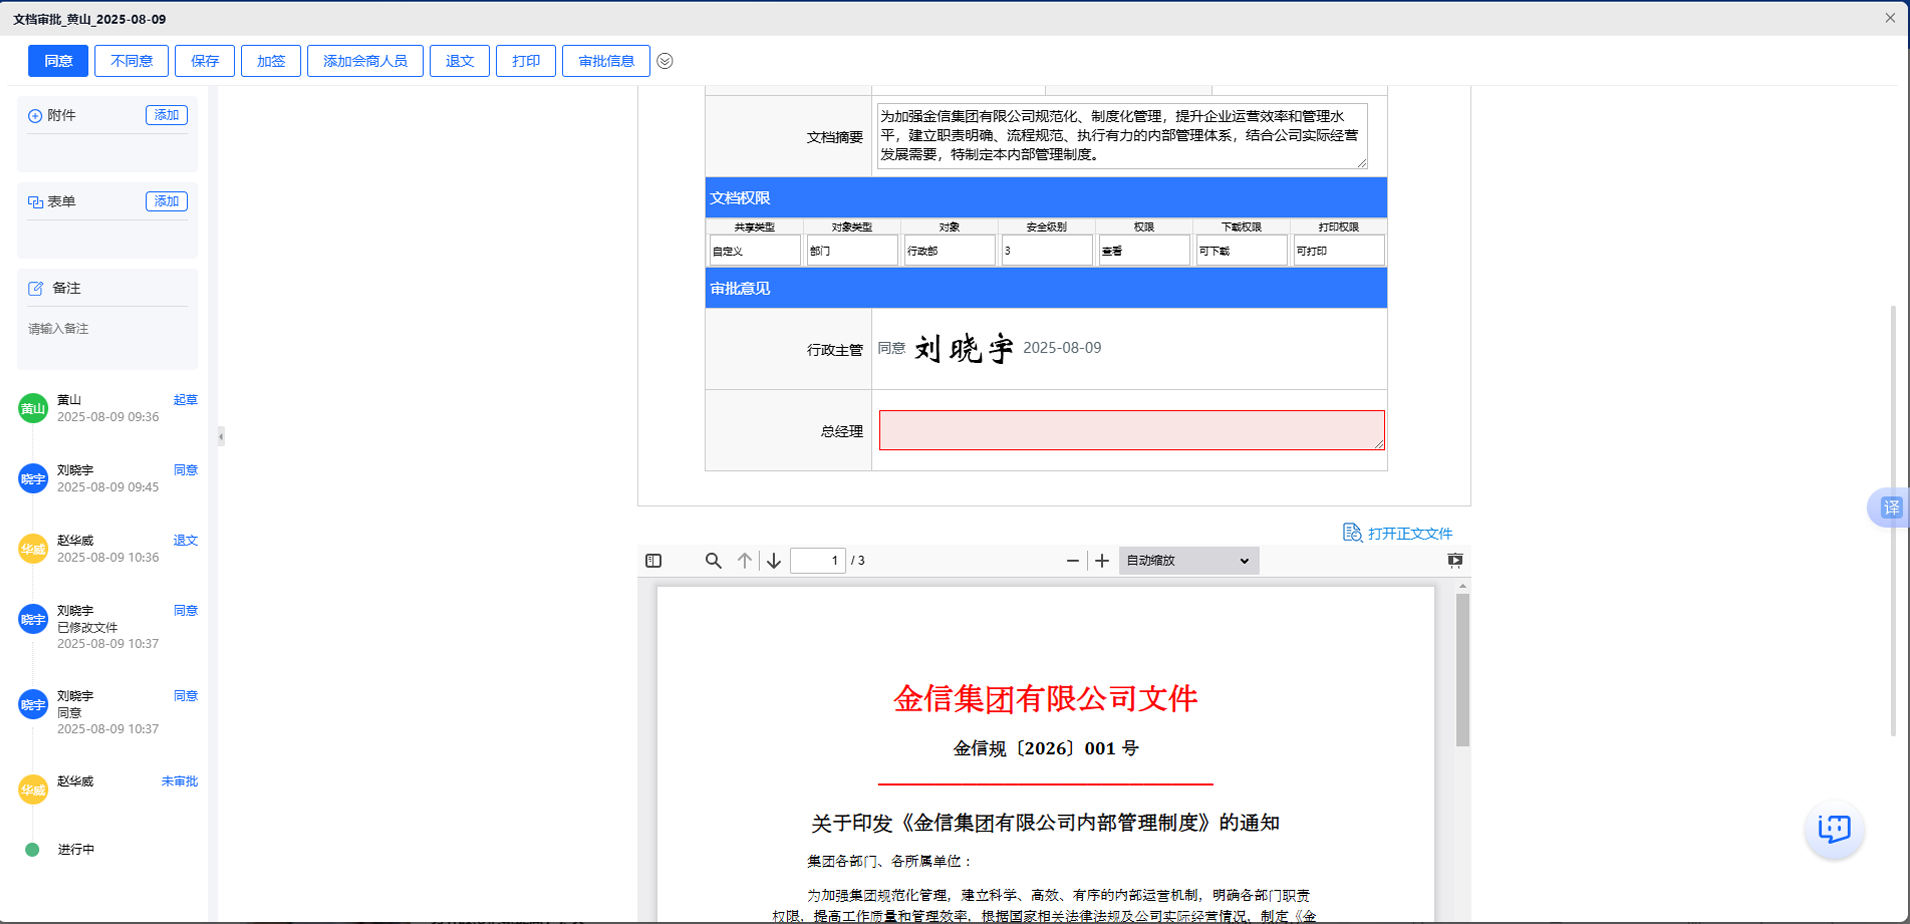Screen dimensions: 1910x924
Task: Expand more actions chevron circle icon
Action: (665, 61)
